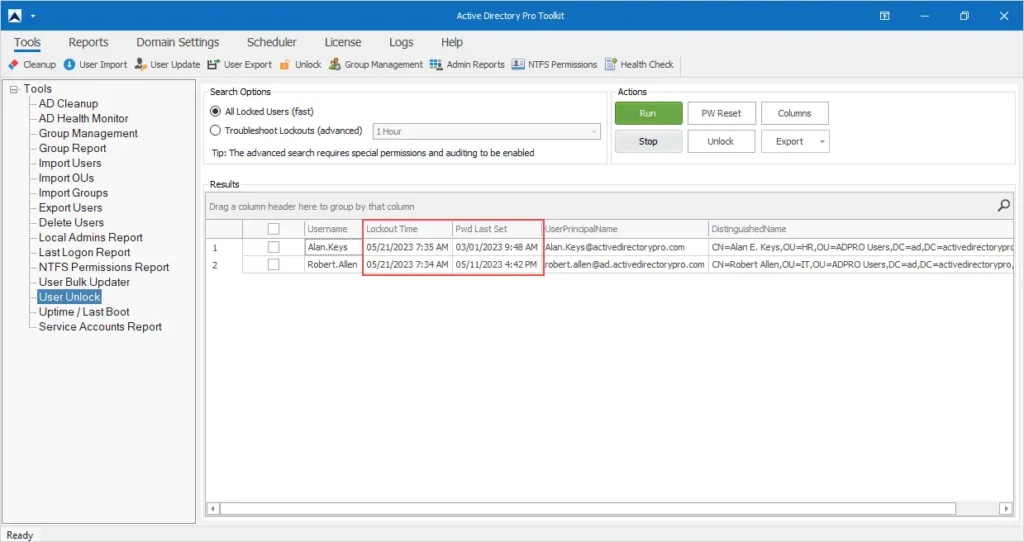This screenshot has width=1024, height=542.
Task: Sort by Username column header
Action: (x=333, y=229)
